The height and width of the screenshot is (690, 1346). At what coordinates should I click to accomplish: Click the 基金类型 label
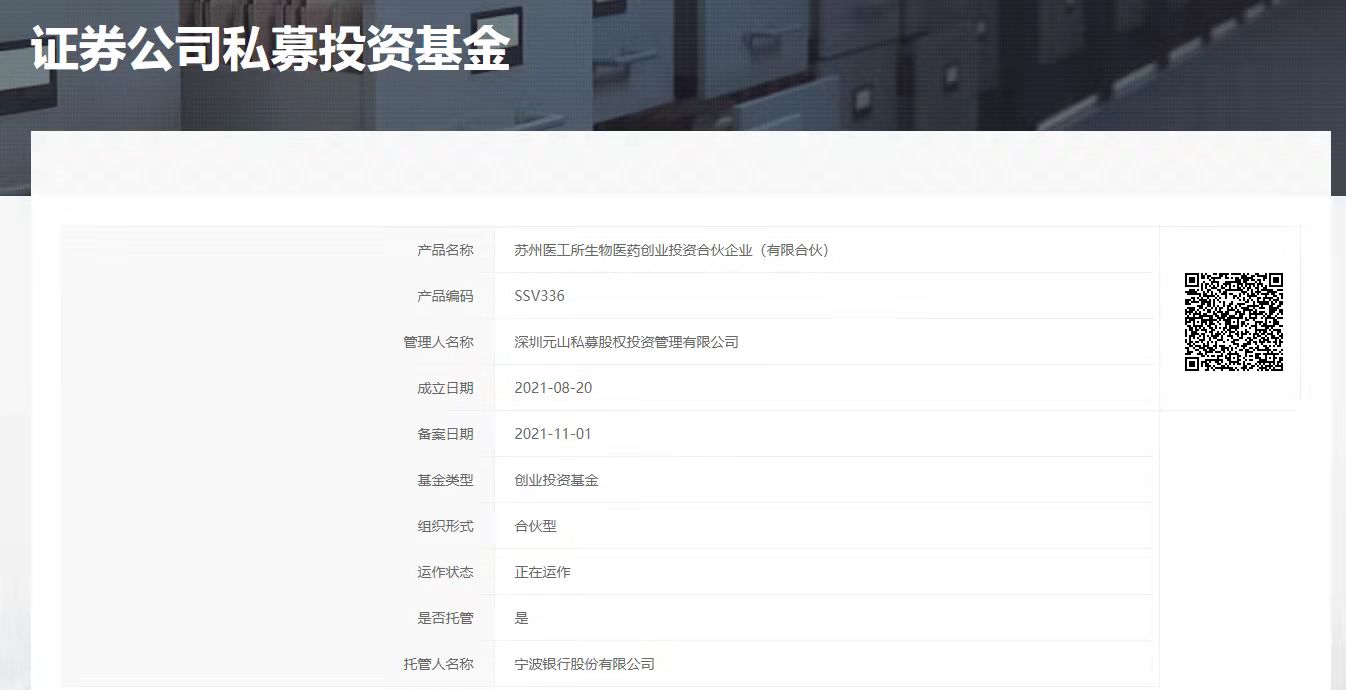point(445,480)
